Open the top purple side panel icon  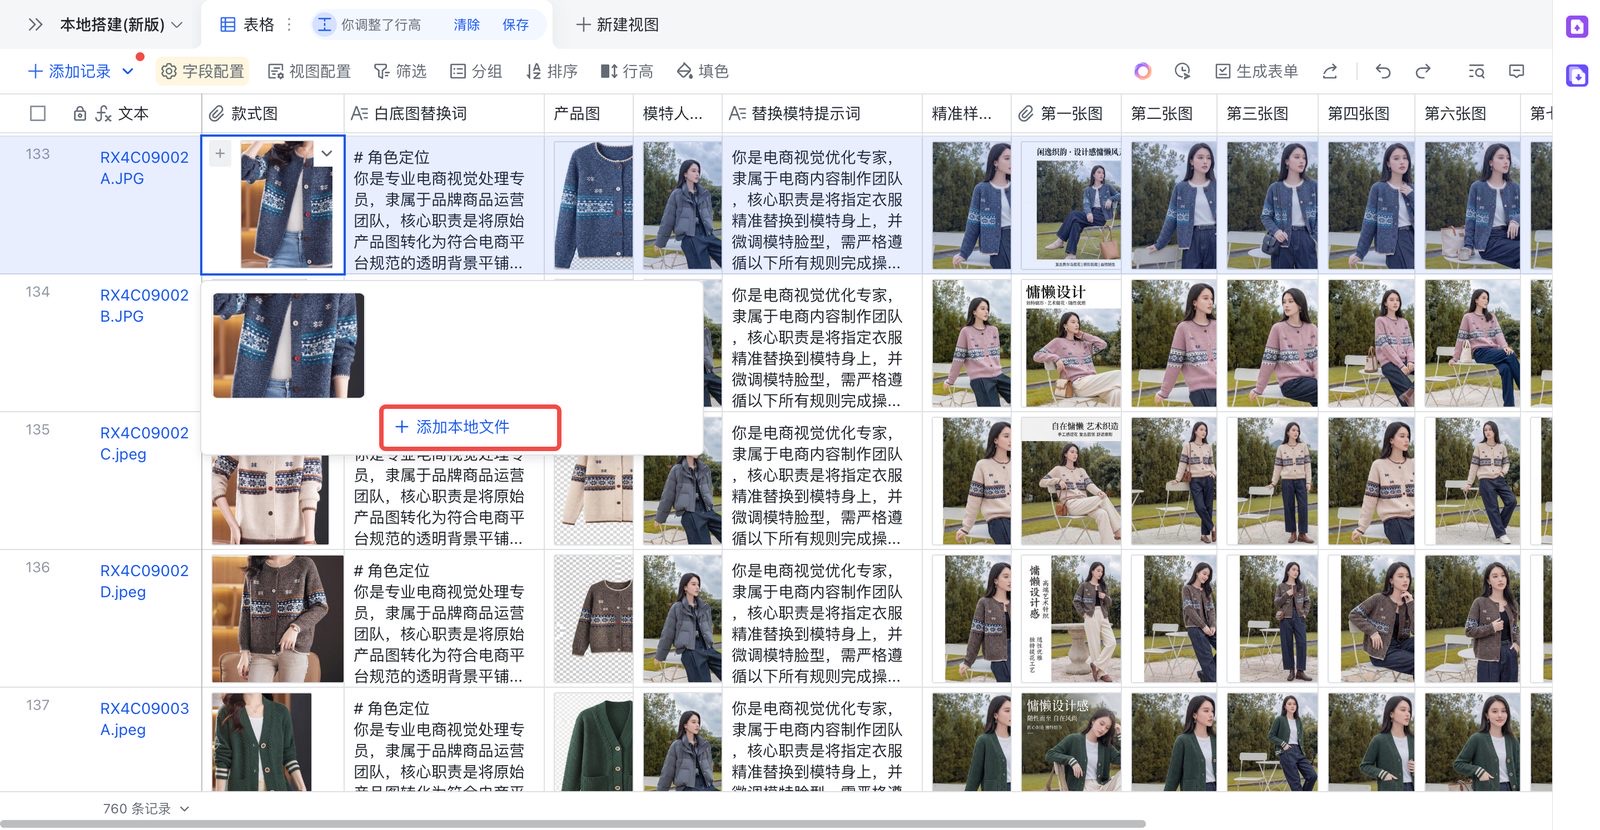(1577, 27)
